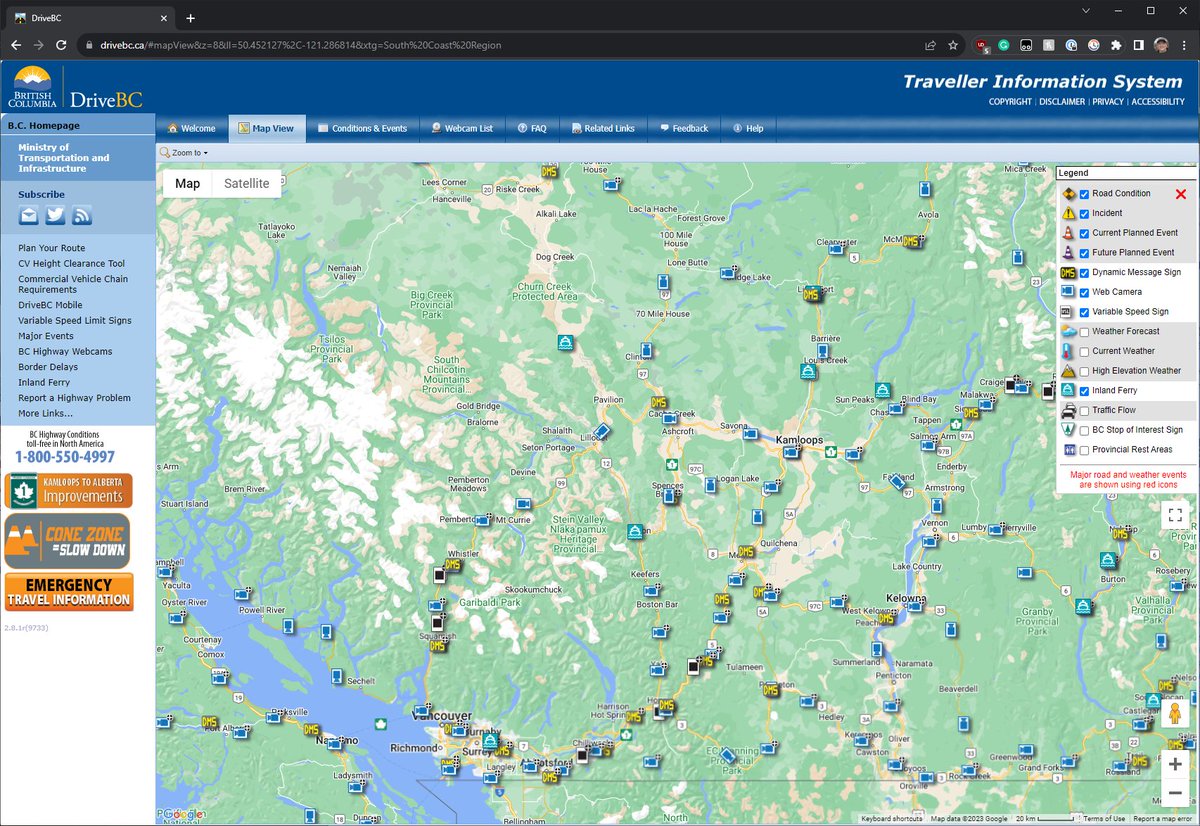Click the Cone Zone Slow Down banner
Image resolution: width=1200 pixels, height=826 pixels.
pos(68,541)
